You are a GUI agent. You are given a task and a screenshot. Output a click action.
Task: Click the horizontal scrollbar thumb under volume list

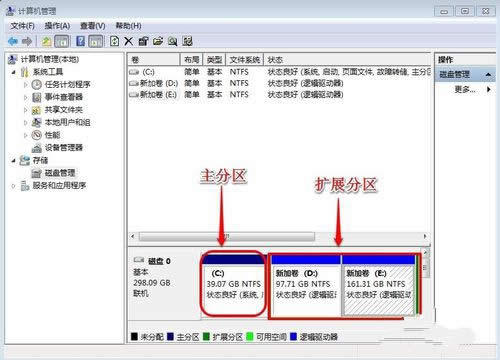(227, 237)
